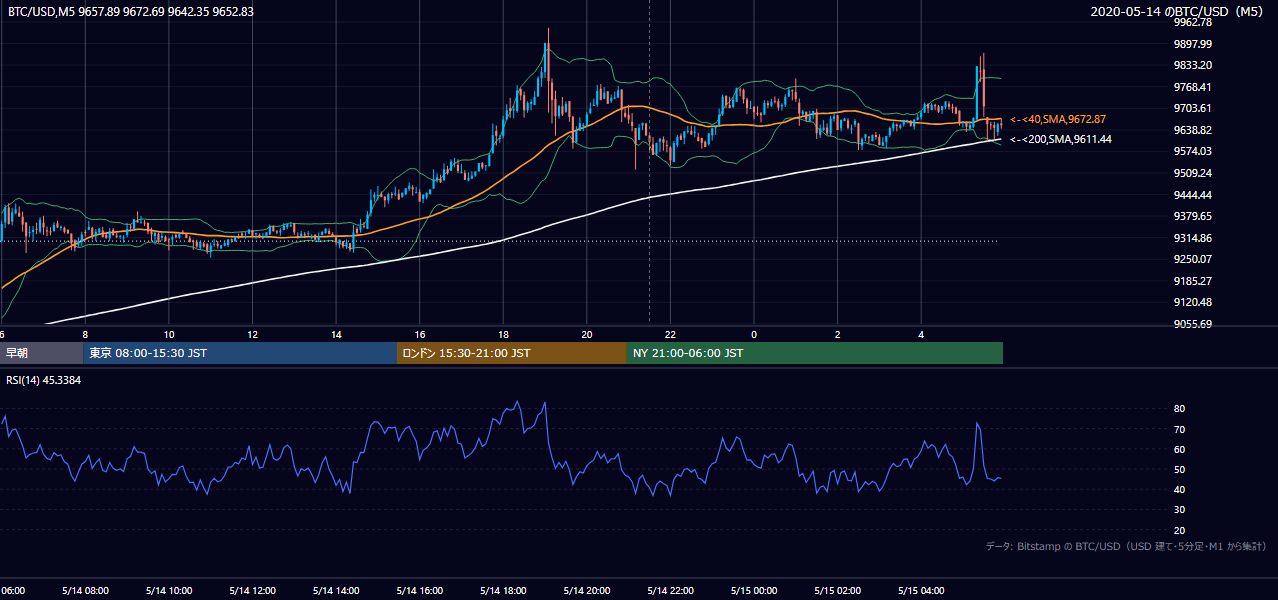
Task: Click the 5/14 14:00 date label
Action: pyautogui.click(x=336, y=591)
